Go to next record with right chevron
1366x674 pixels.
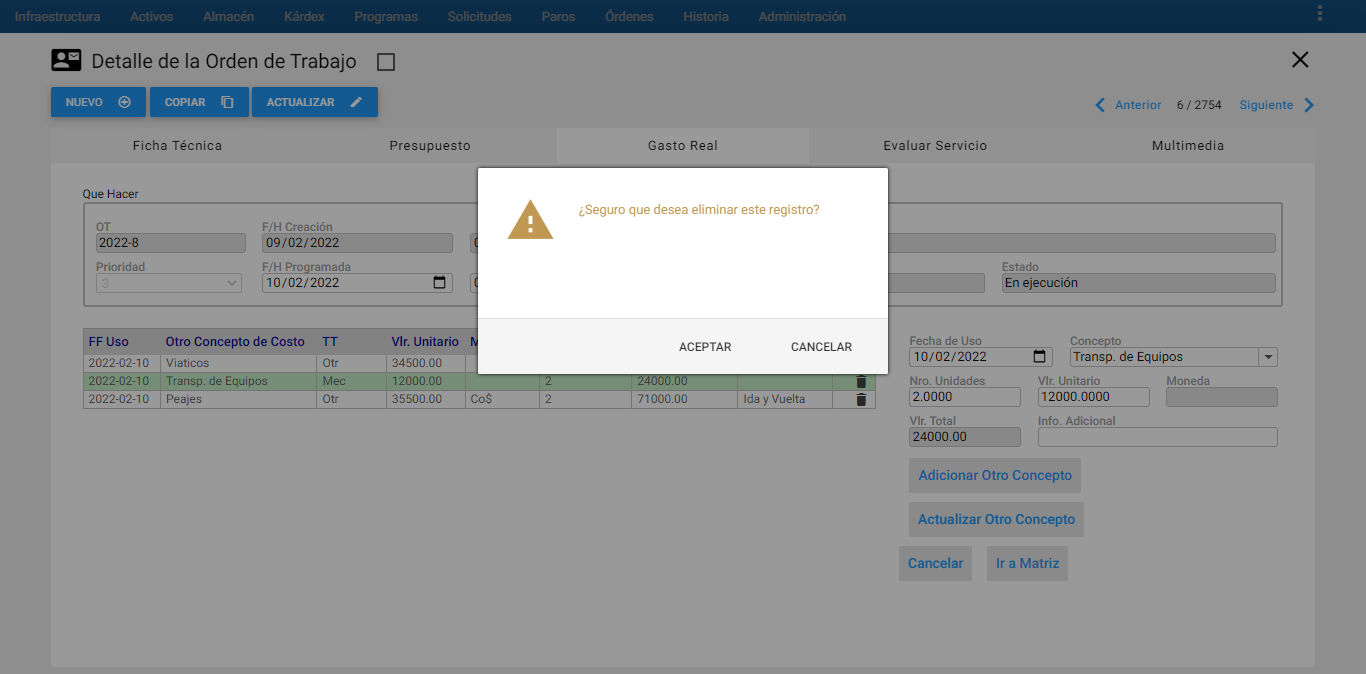(1309, 105)
